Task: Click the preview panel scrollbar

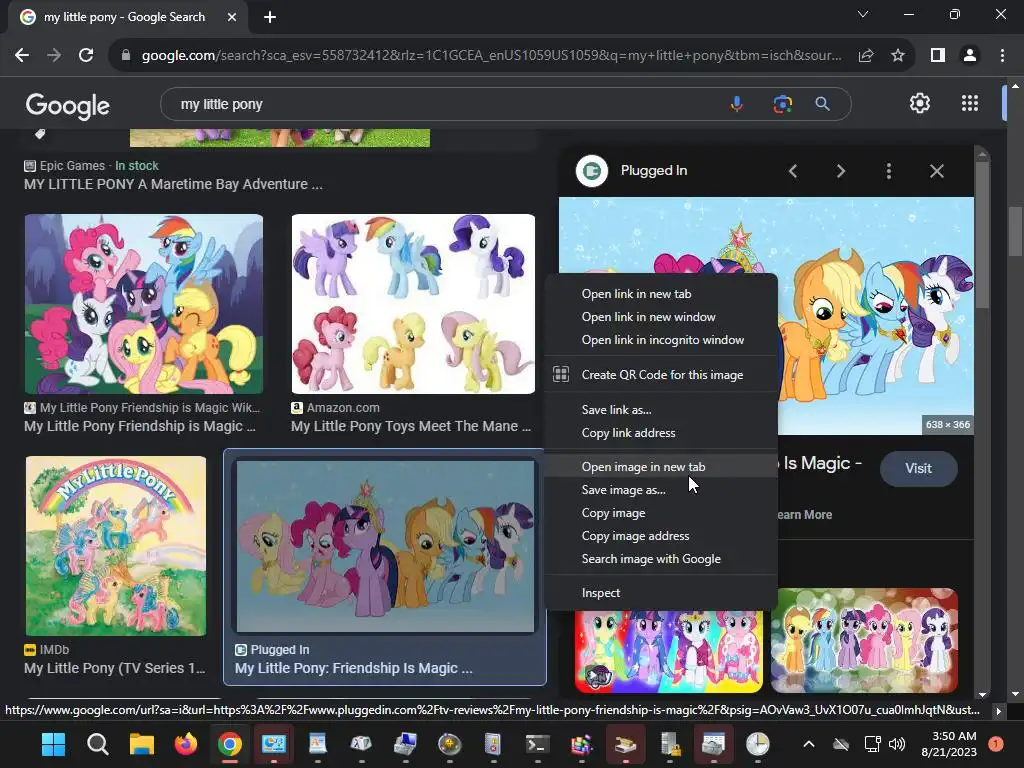Action: point(981,235)
